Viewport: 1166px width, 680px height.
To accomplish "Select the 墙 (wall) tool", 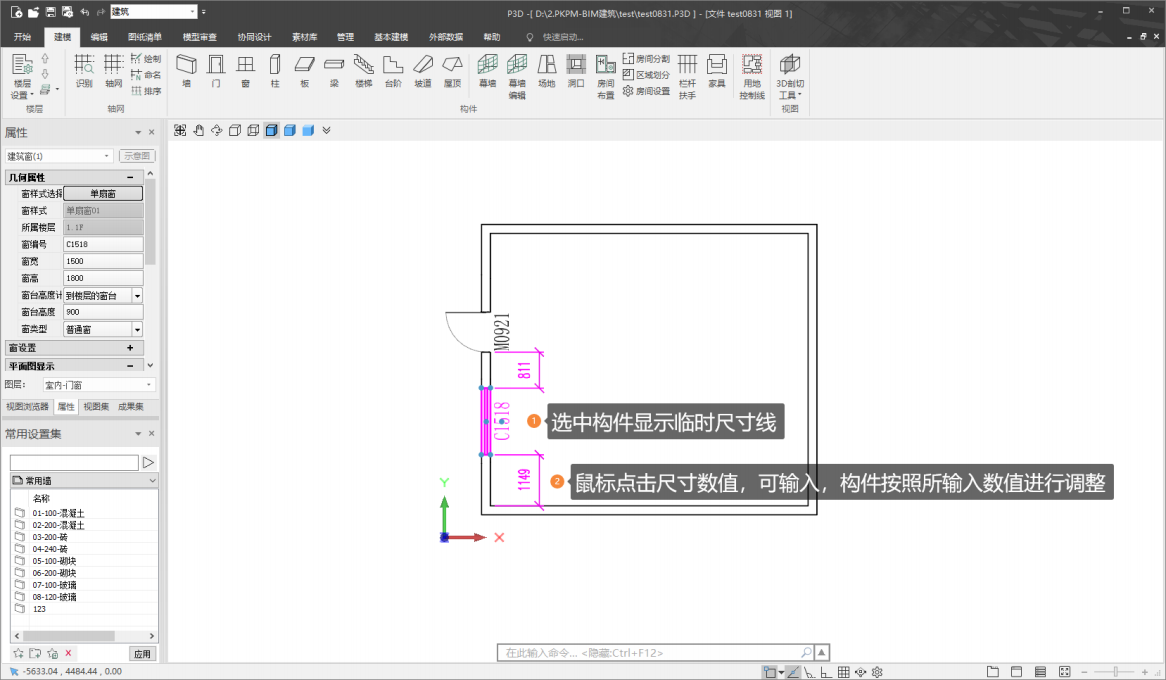I will coord(186,70).
